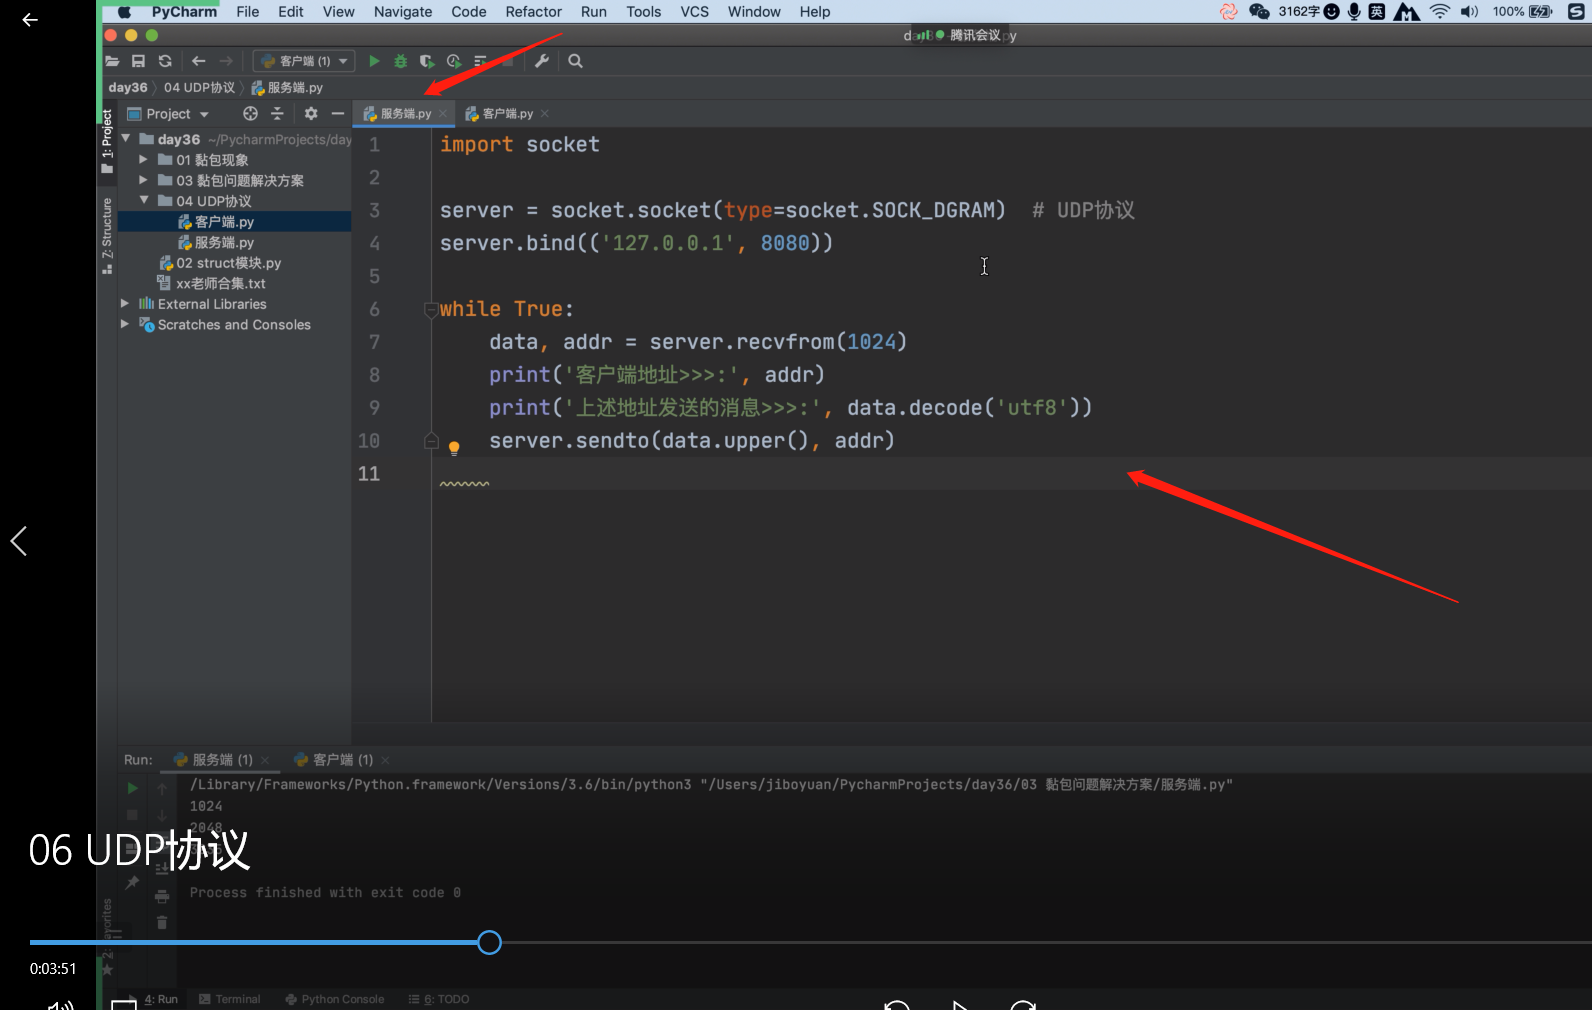
Task: Expand the 01 黏包现象 folder
Action: (x=144, y=159)
